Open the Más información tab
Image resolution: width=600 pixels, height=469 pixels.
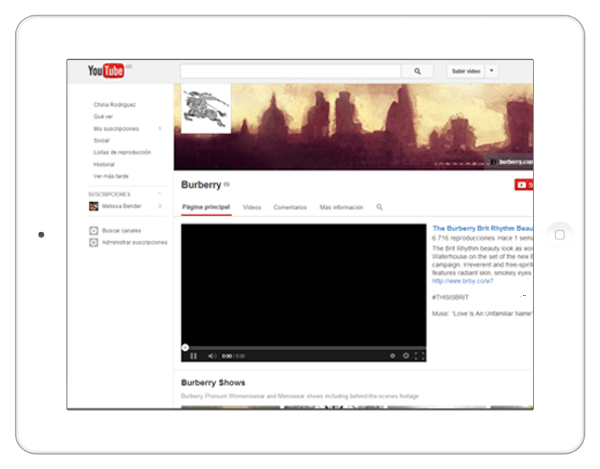(x=341, y=207)
